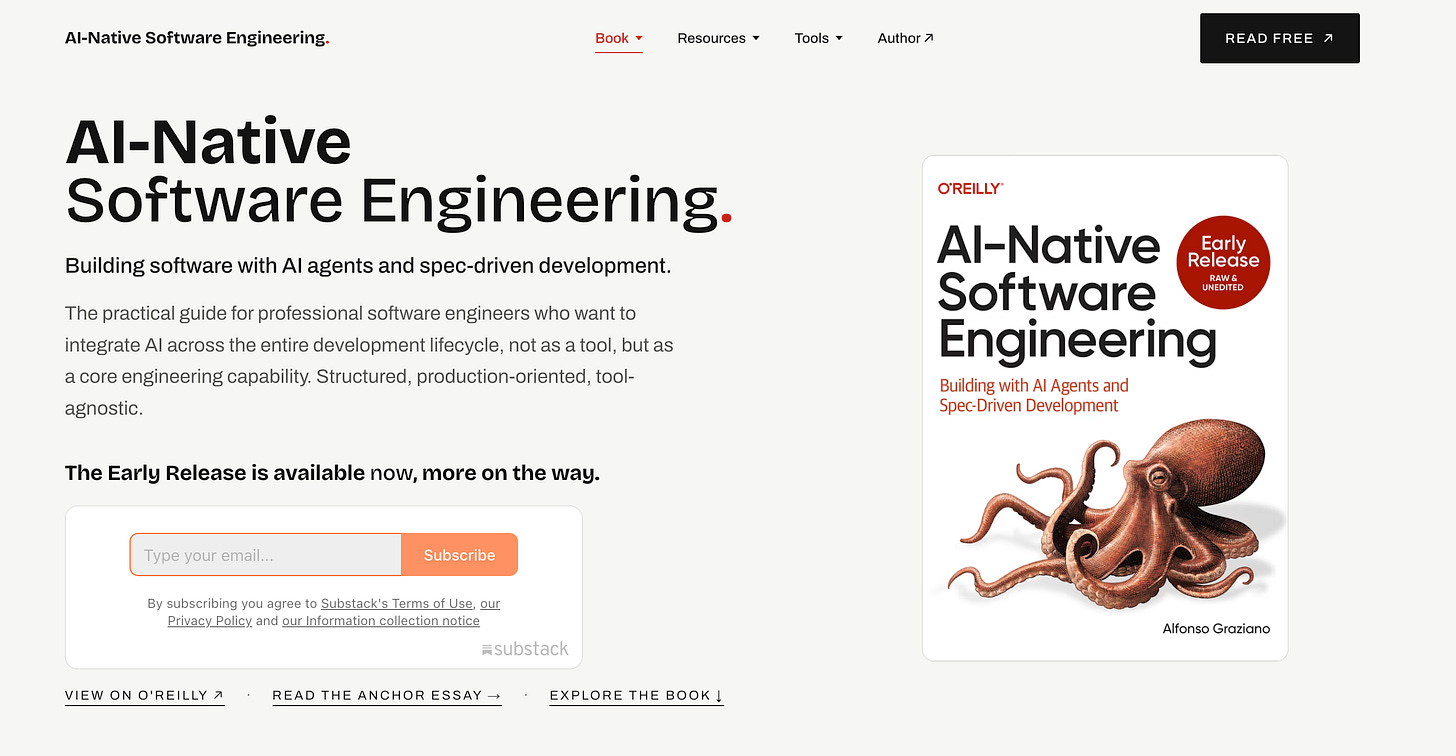This screenshot has height=756, width=1456.
Task: Open READ THE ANCHOR ESSAY link
Action: (387, 695)
